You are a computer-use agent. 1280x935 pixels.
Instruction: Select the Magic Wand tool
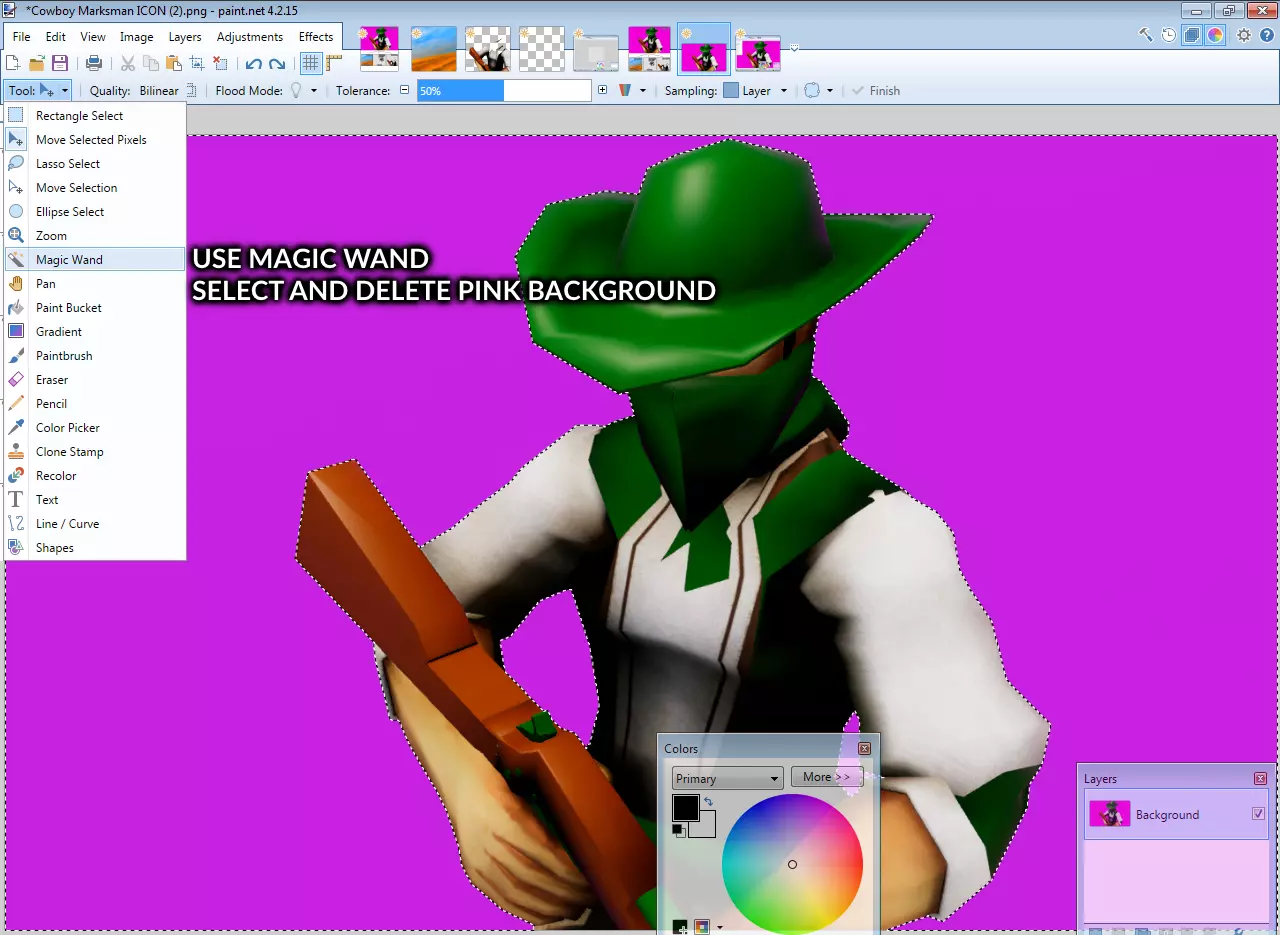click(x=95, y=260)
